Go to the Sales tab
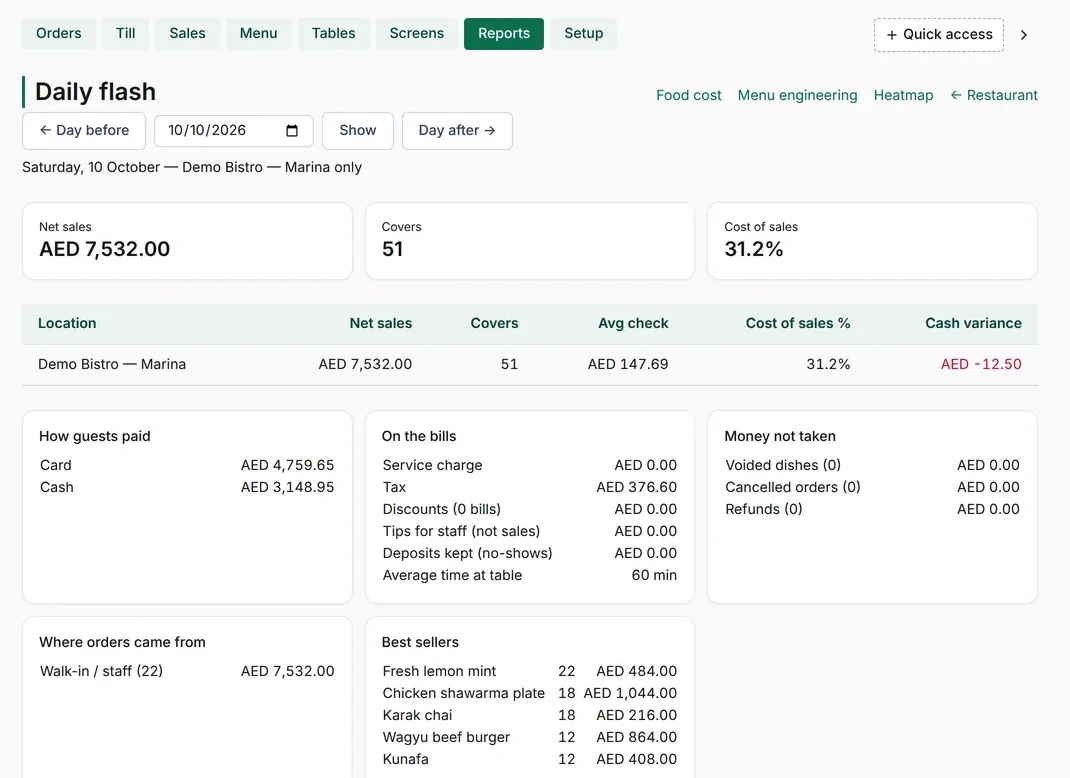The width and height of the screenshot is (1070, 778). coord(188,33)
